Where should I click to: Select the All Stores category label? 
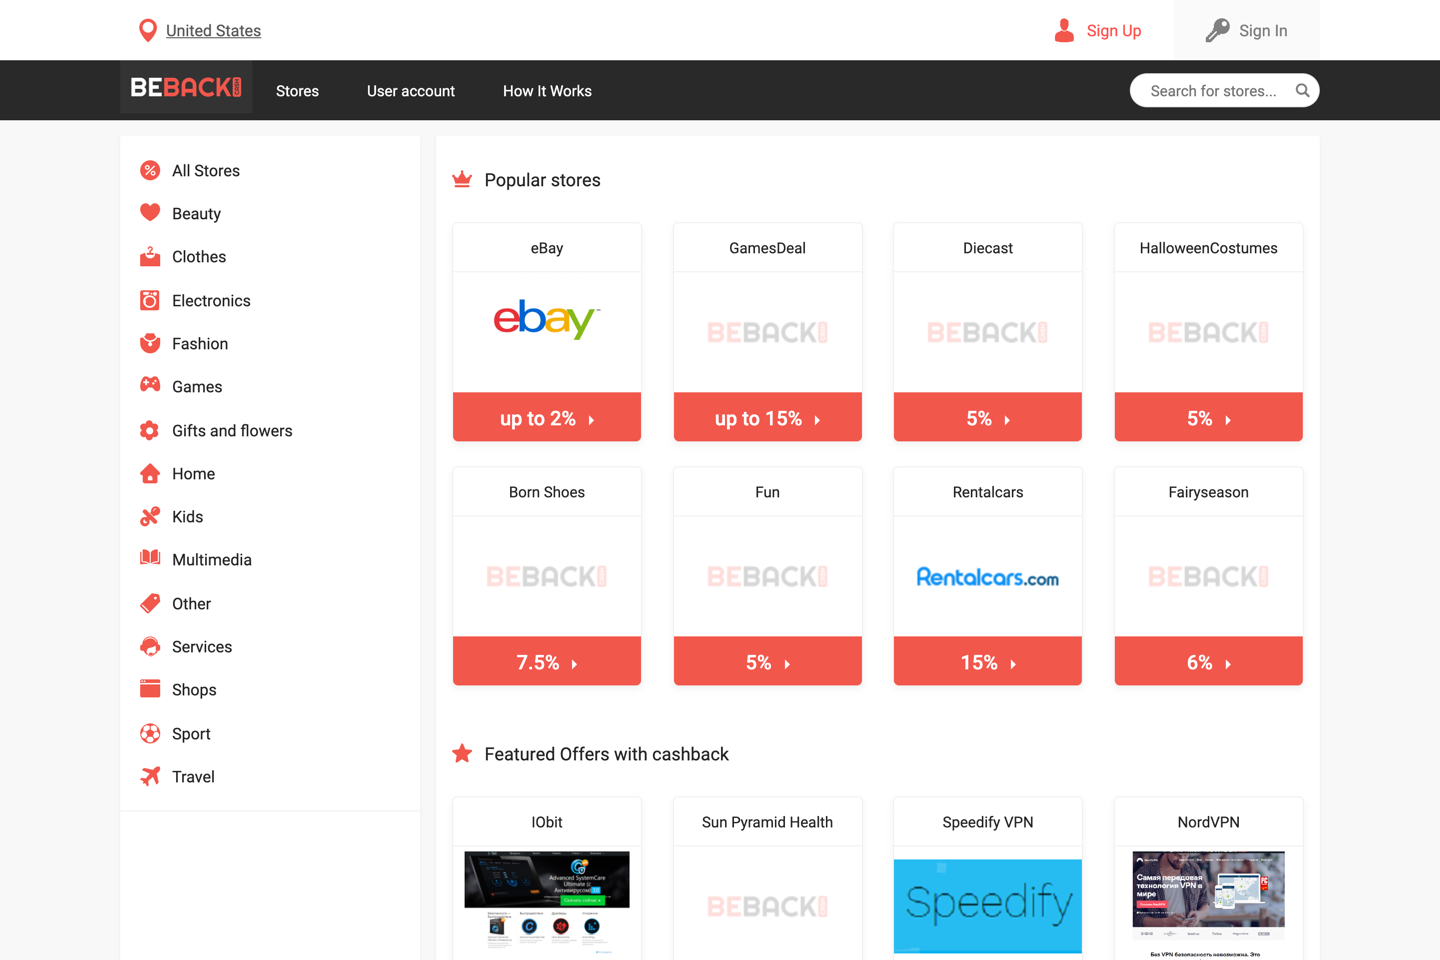(206, 171)
